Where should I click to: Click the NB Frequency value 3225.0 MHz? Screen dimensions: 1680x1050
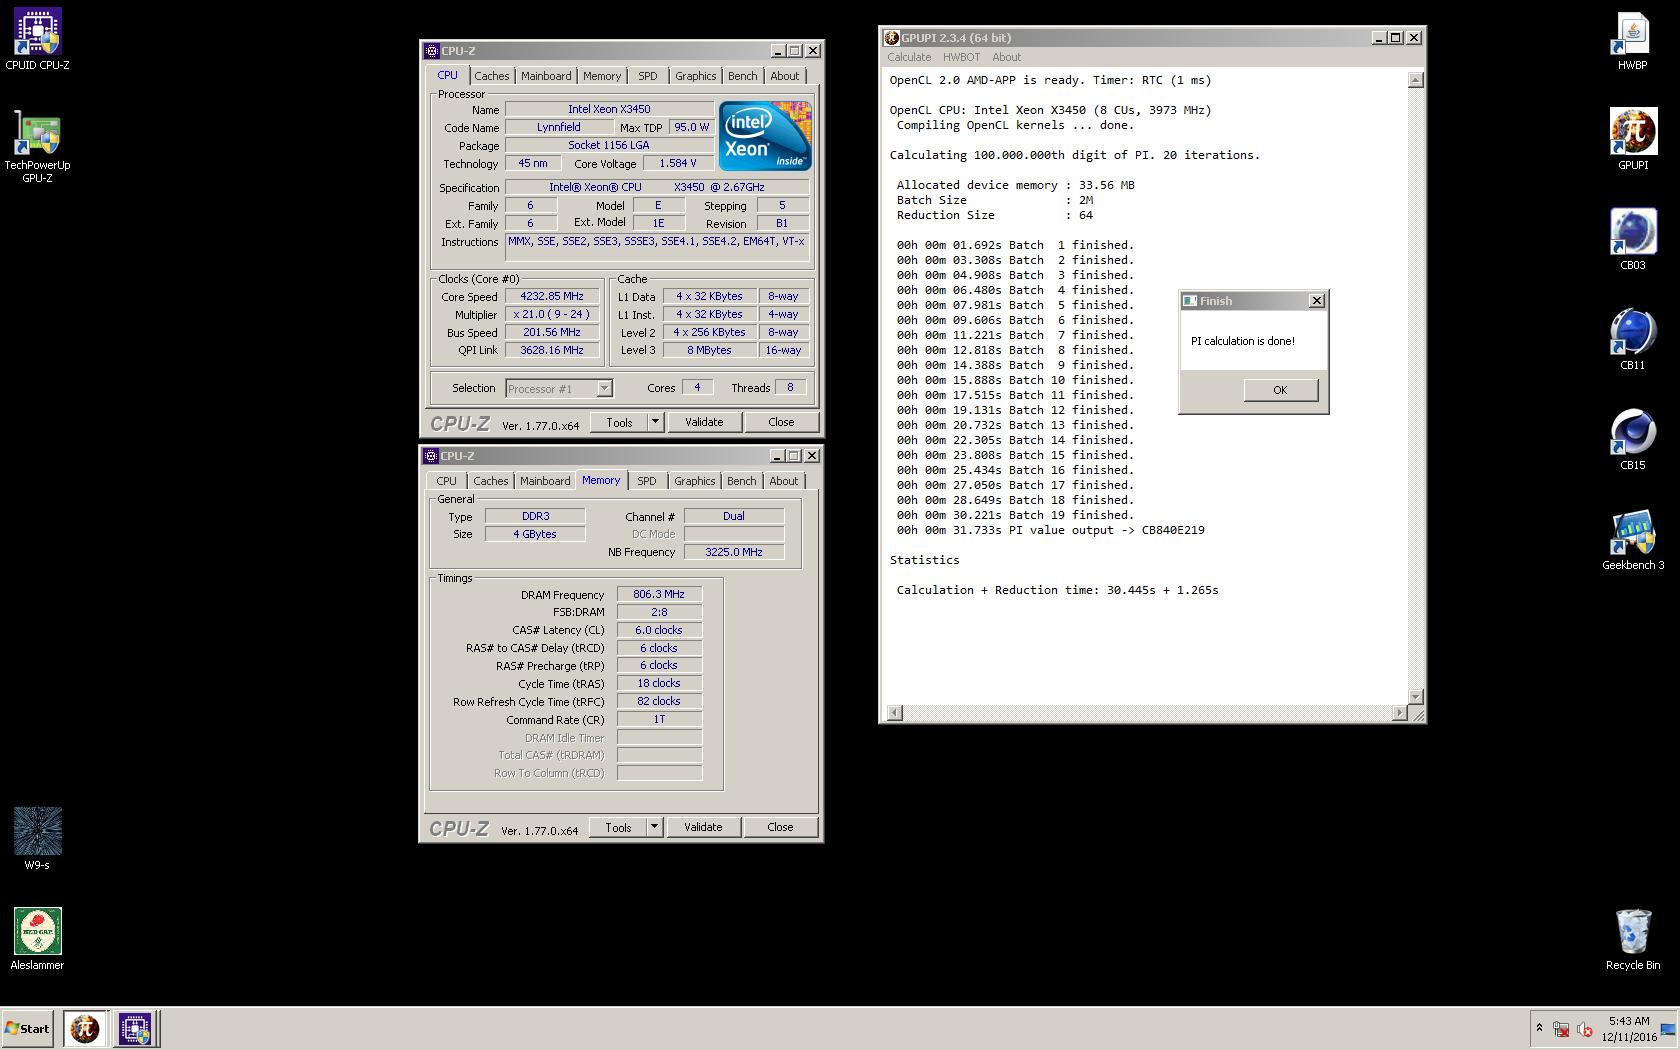click(x=734, y=552)
